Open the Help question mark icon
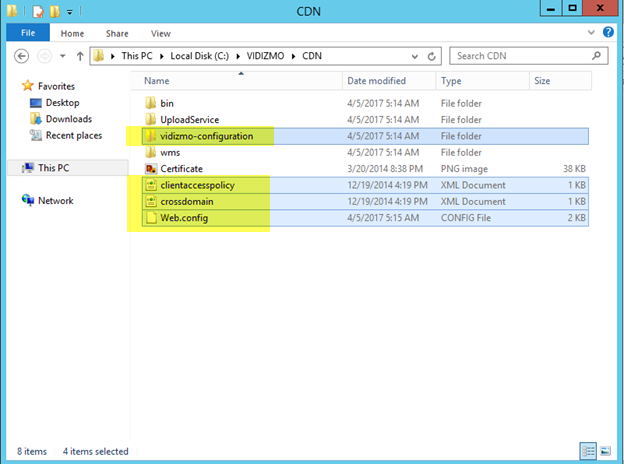 coord(610,33)
